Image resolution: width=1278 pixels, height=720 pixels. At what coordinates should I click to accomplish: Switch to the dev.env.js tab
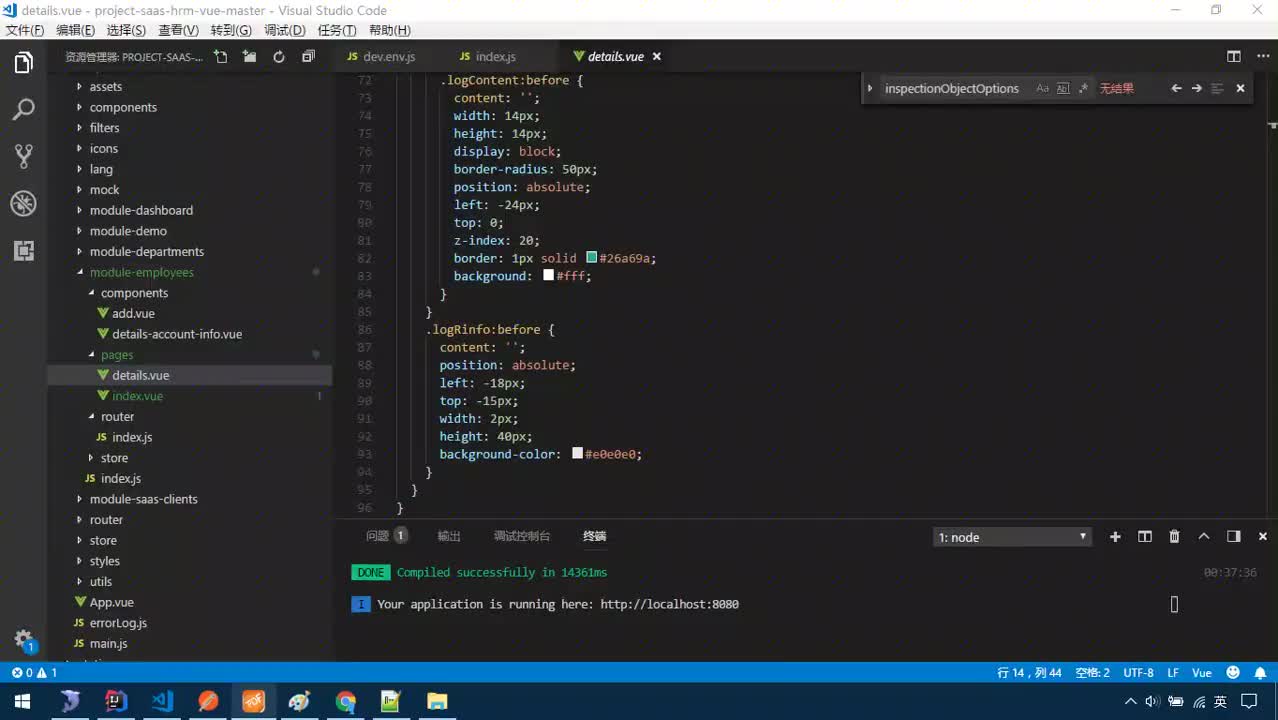tap(388, 57)
